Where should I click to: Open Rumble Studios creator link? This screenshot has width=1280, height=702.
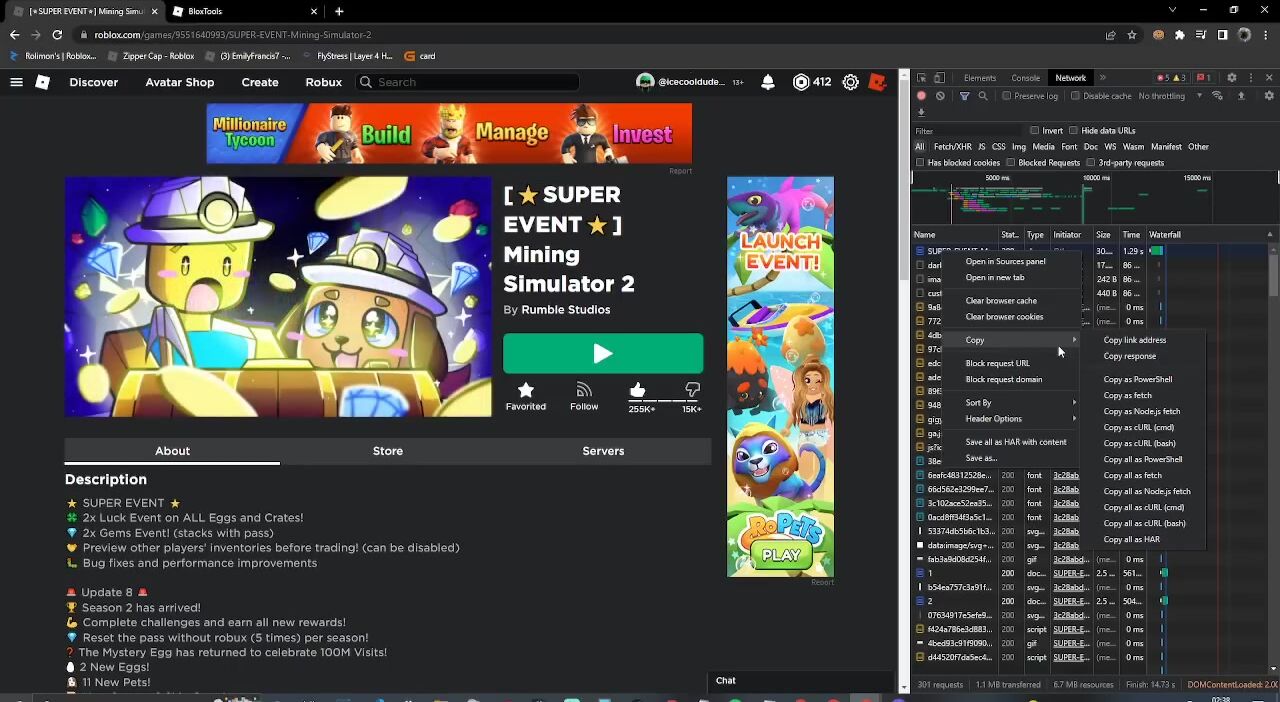pyautogui.click(x=565, y=310)
